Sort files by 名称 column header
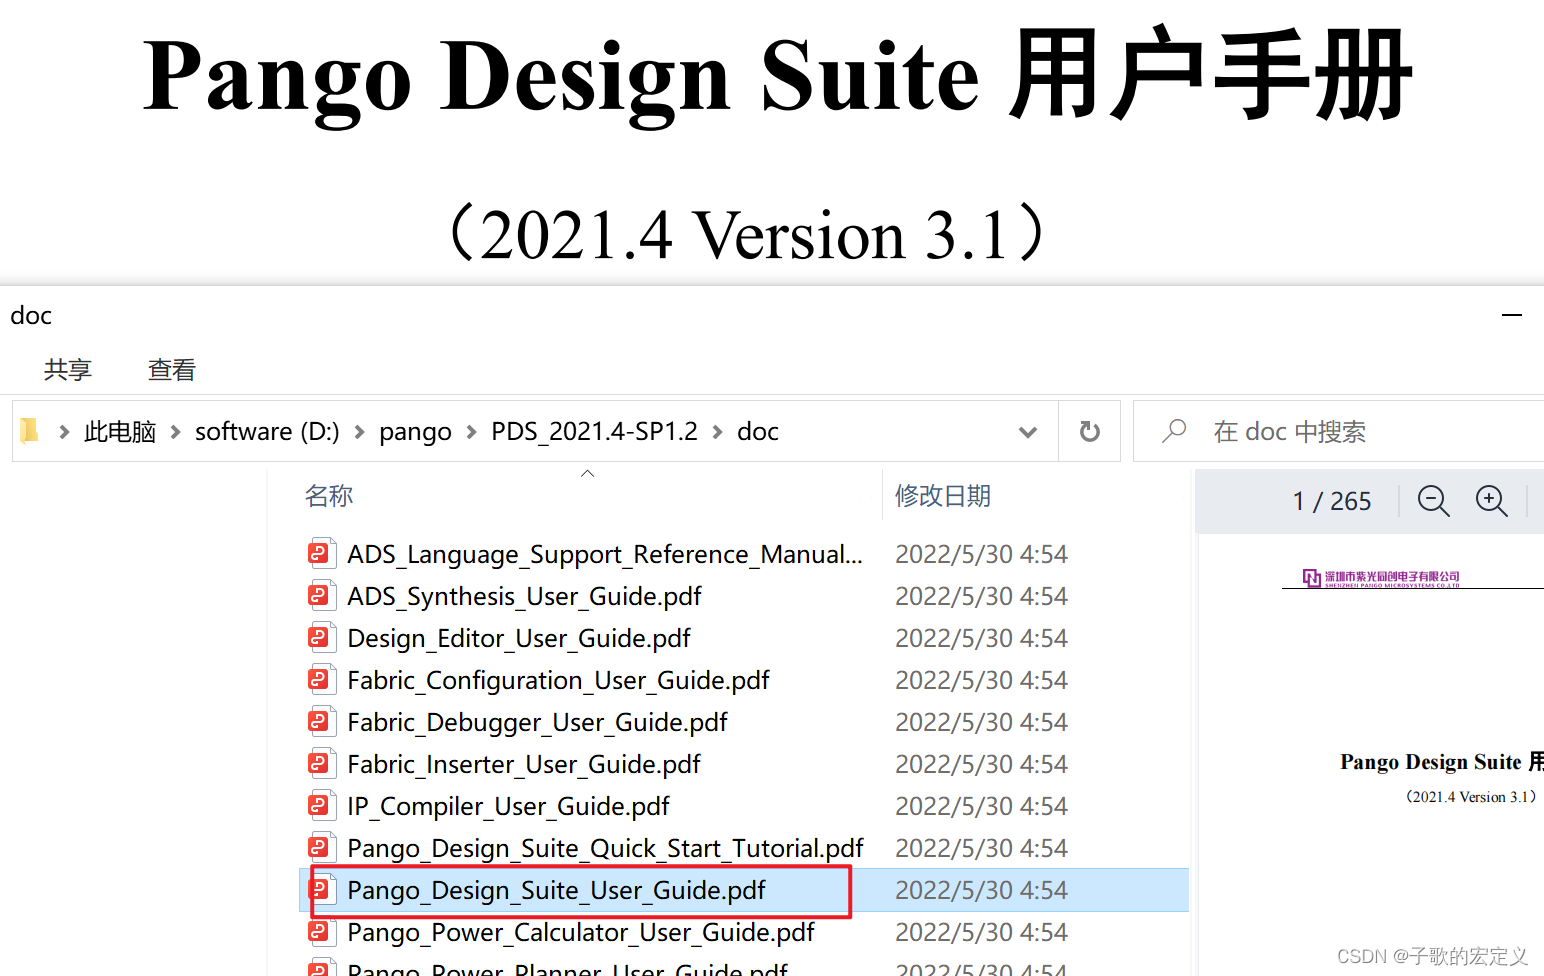The width and height of the screenshot is (1544, 976). click(x=329, y=496)
